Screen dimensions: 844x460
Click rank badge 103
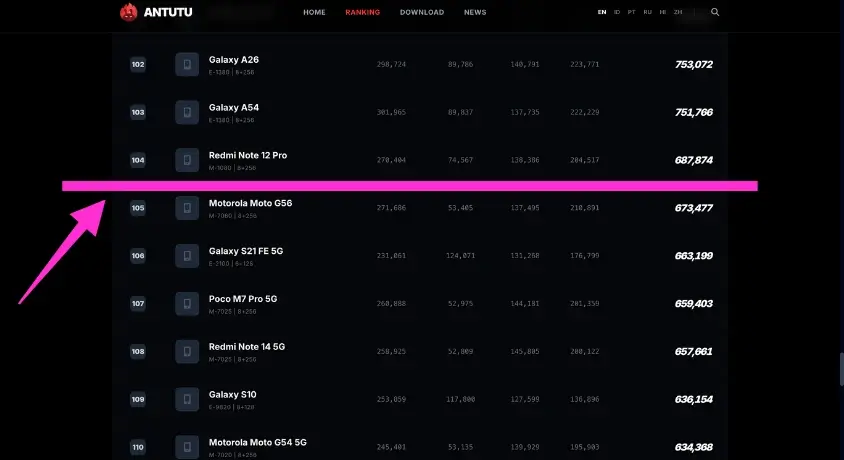click(x=138, y=112)
